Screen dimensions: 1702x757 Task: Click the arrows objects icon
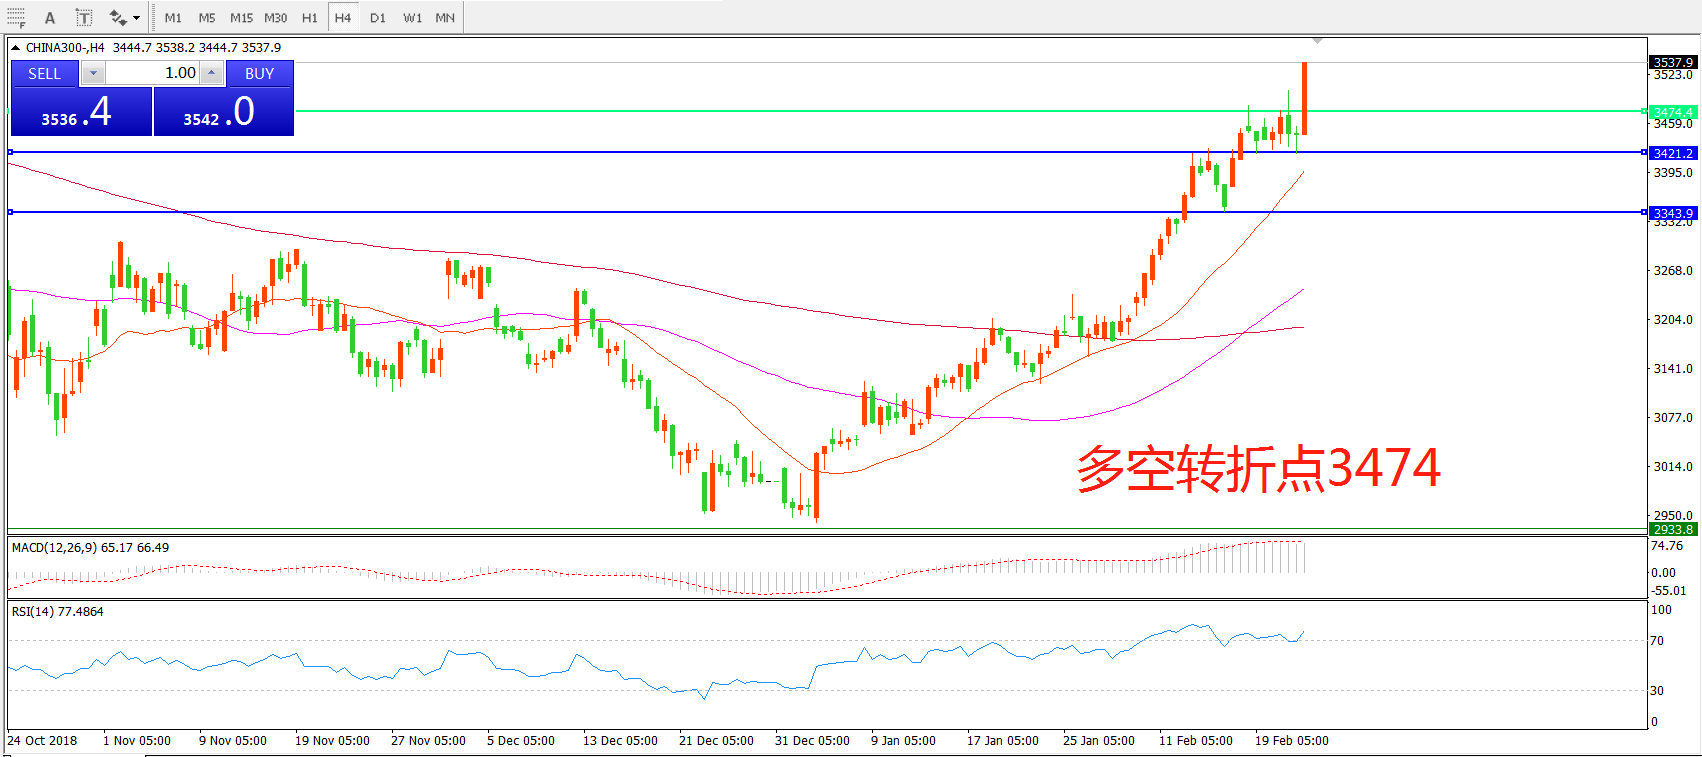pyautogui.click(x=118, y=18)
